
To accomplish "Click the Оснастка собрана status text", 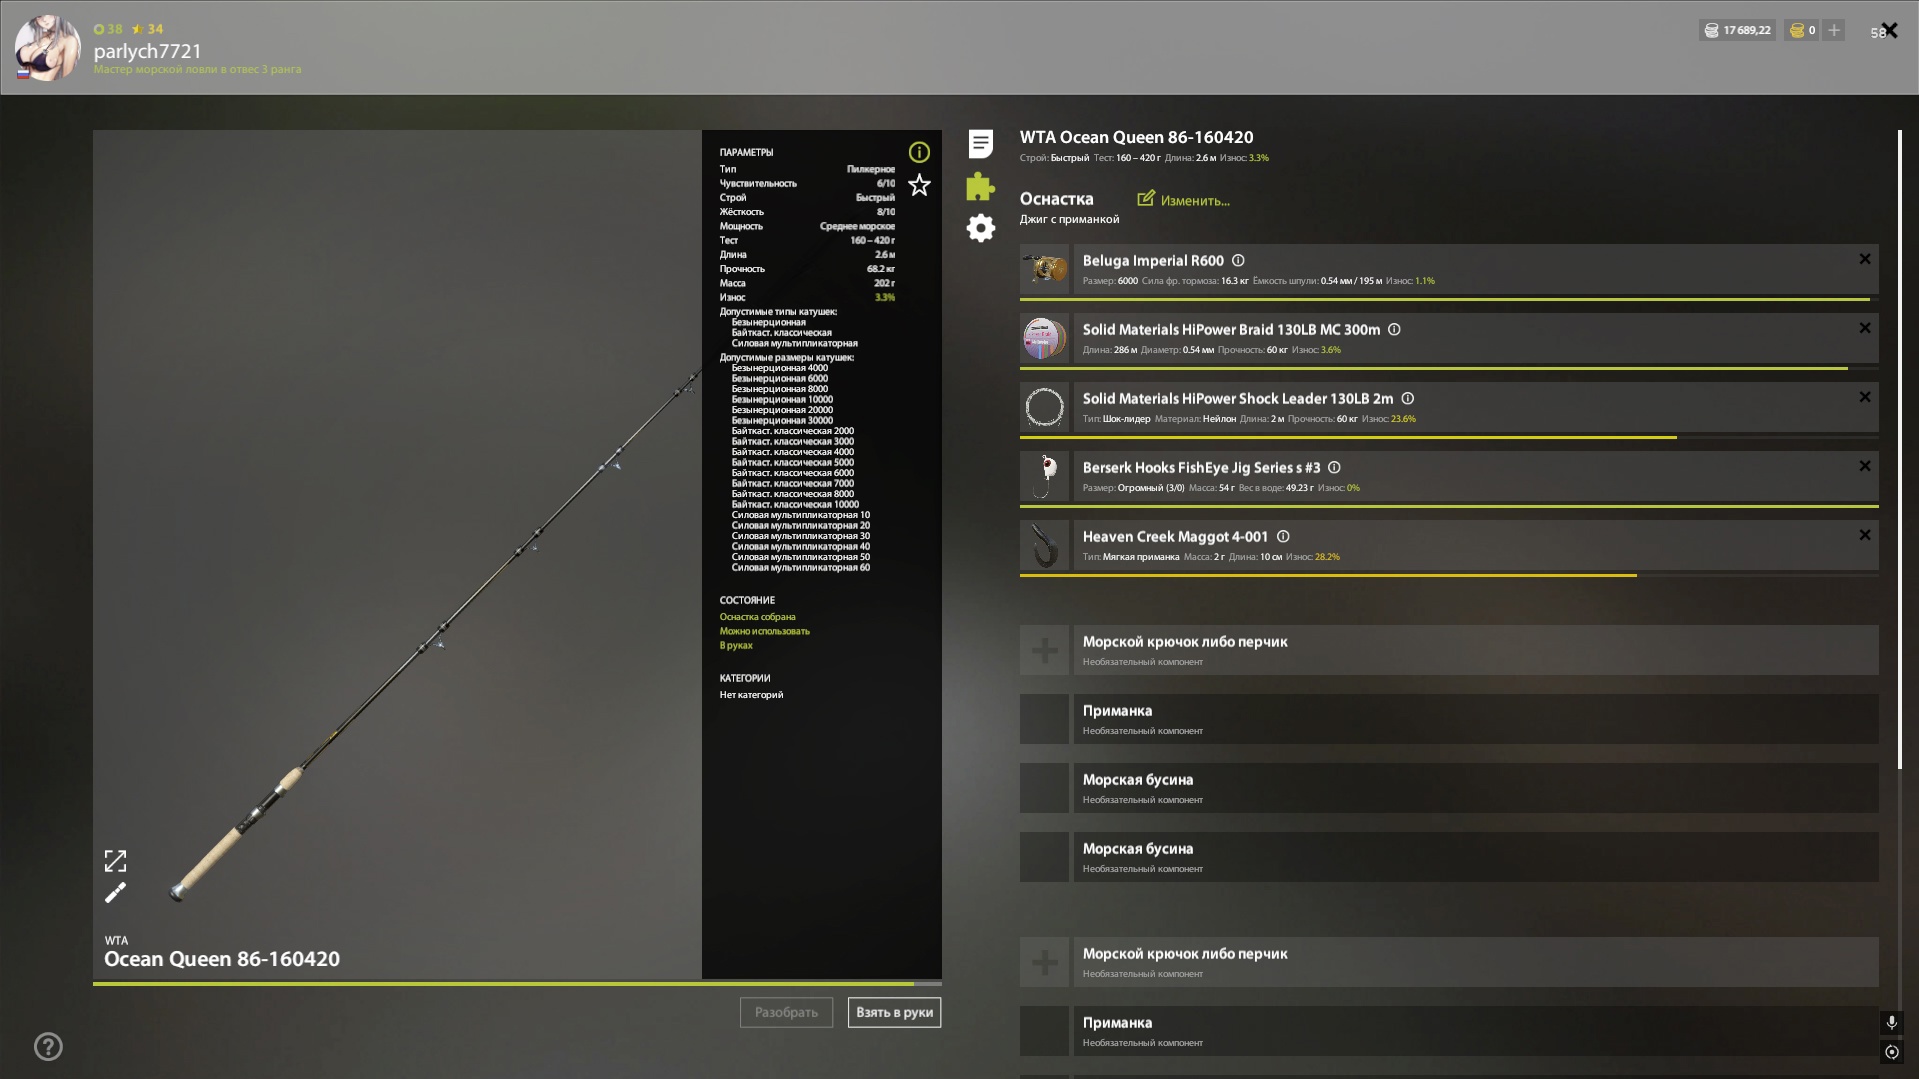I will (757, 617).
